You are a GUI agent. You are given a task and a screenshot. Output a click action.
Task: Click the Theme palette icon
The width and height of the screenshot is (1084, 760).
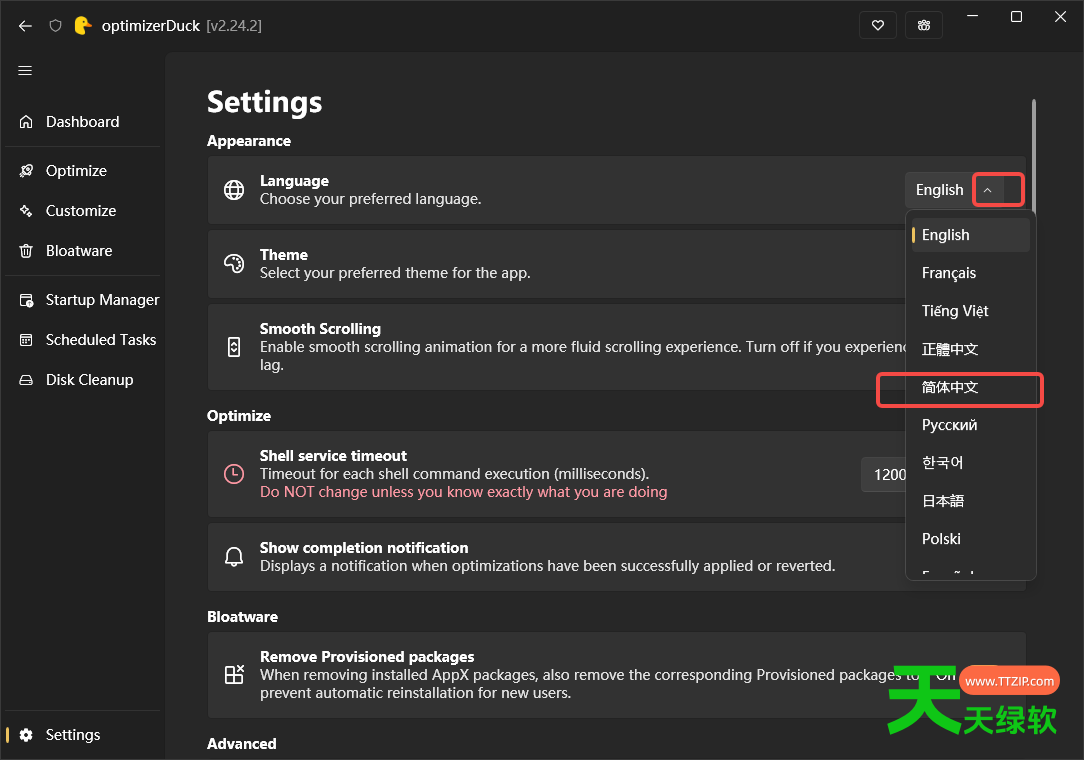(234, 263)
